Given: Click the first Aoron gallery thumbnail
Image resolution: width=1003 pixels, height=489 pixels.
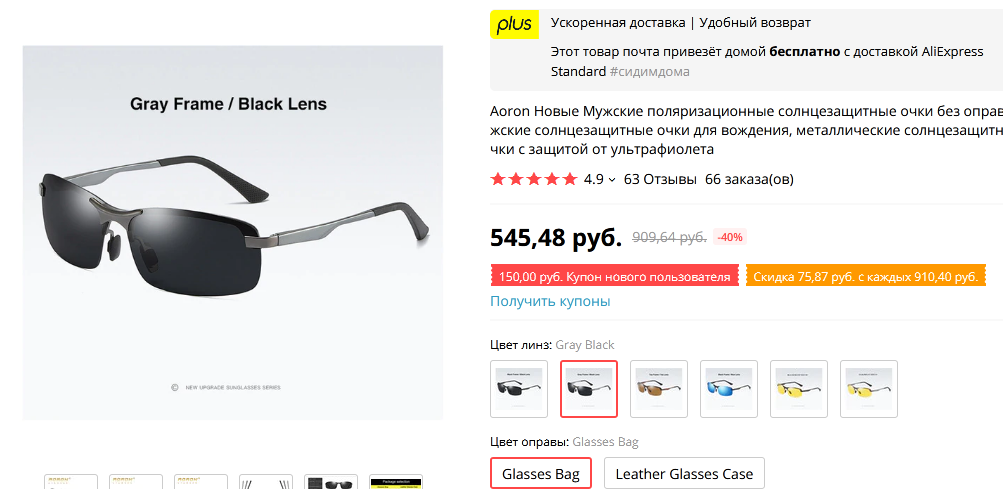Looking at the screenshot, I should click(70, 481).
